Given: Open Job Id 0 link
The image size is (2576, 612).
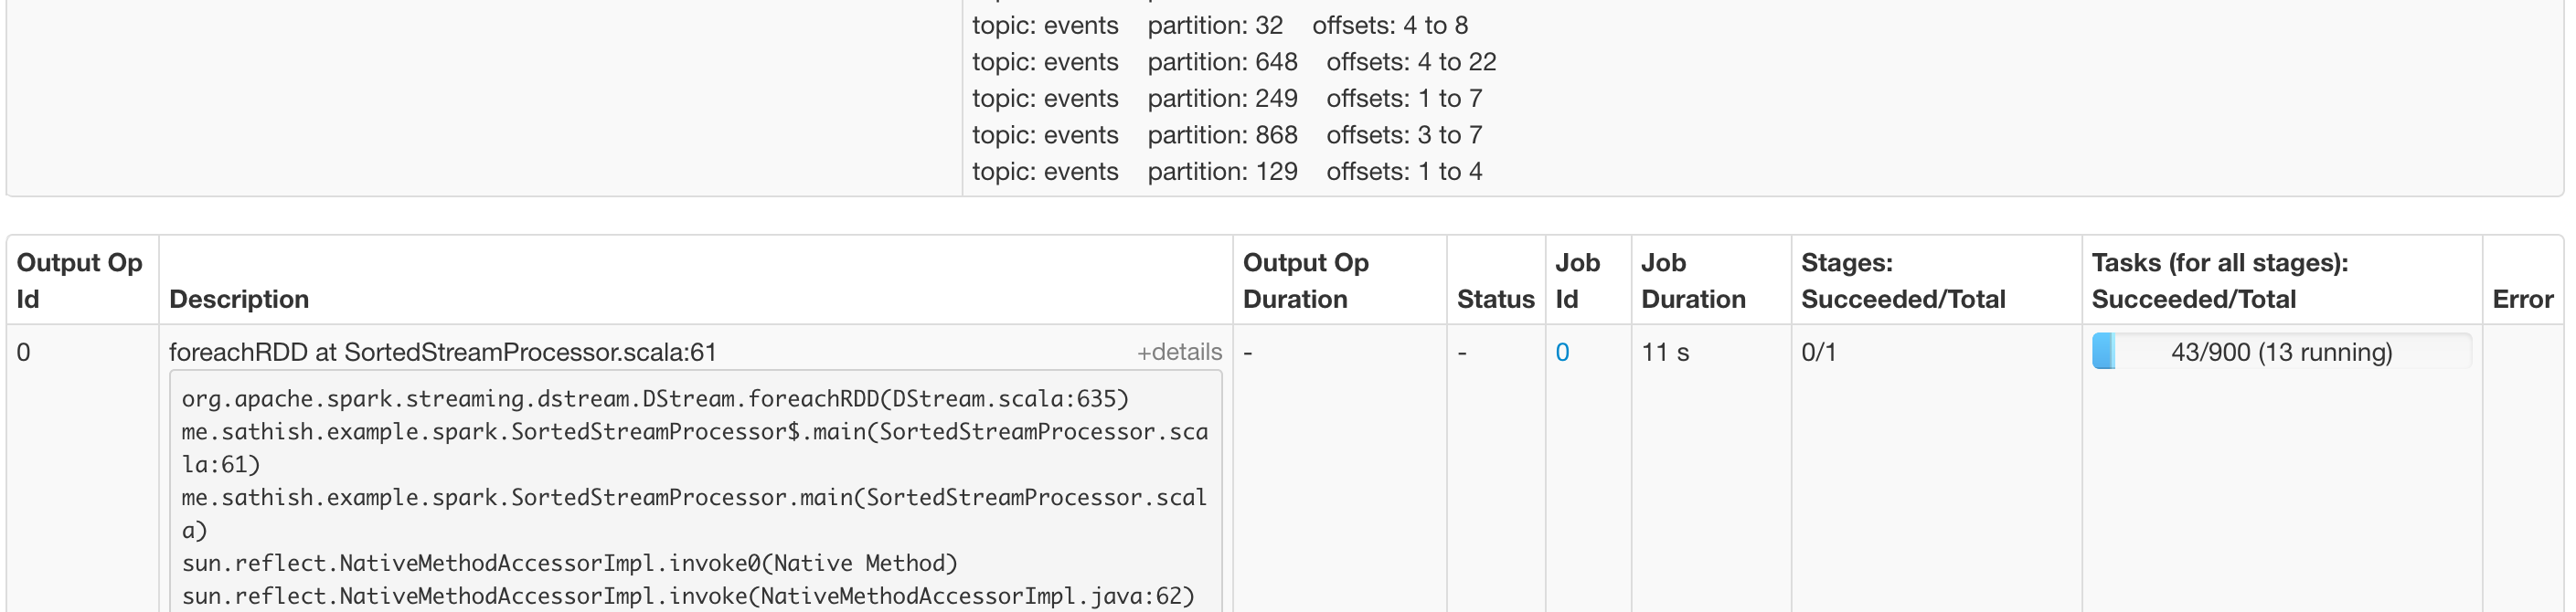Looking at the screenshot, I should click(1562, 352).
